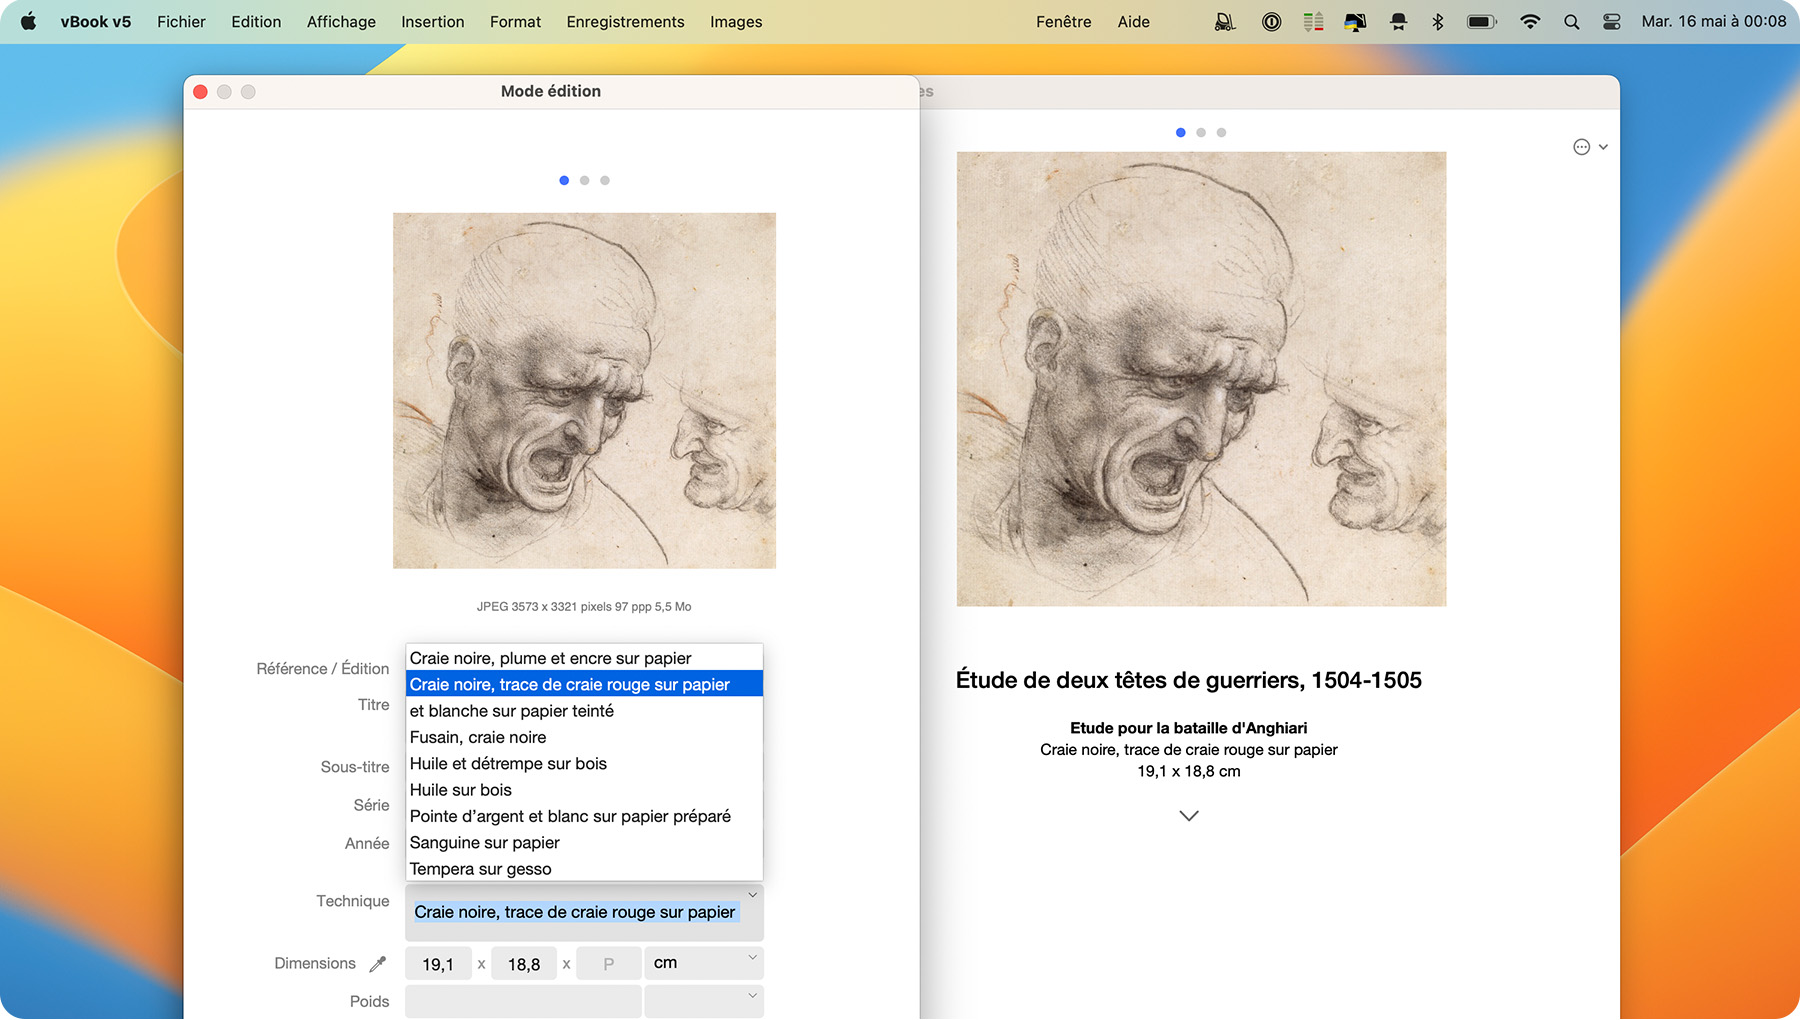
Task: Select the first page dot in Mode édition
Action: (x=564, y=181)
